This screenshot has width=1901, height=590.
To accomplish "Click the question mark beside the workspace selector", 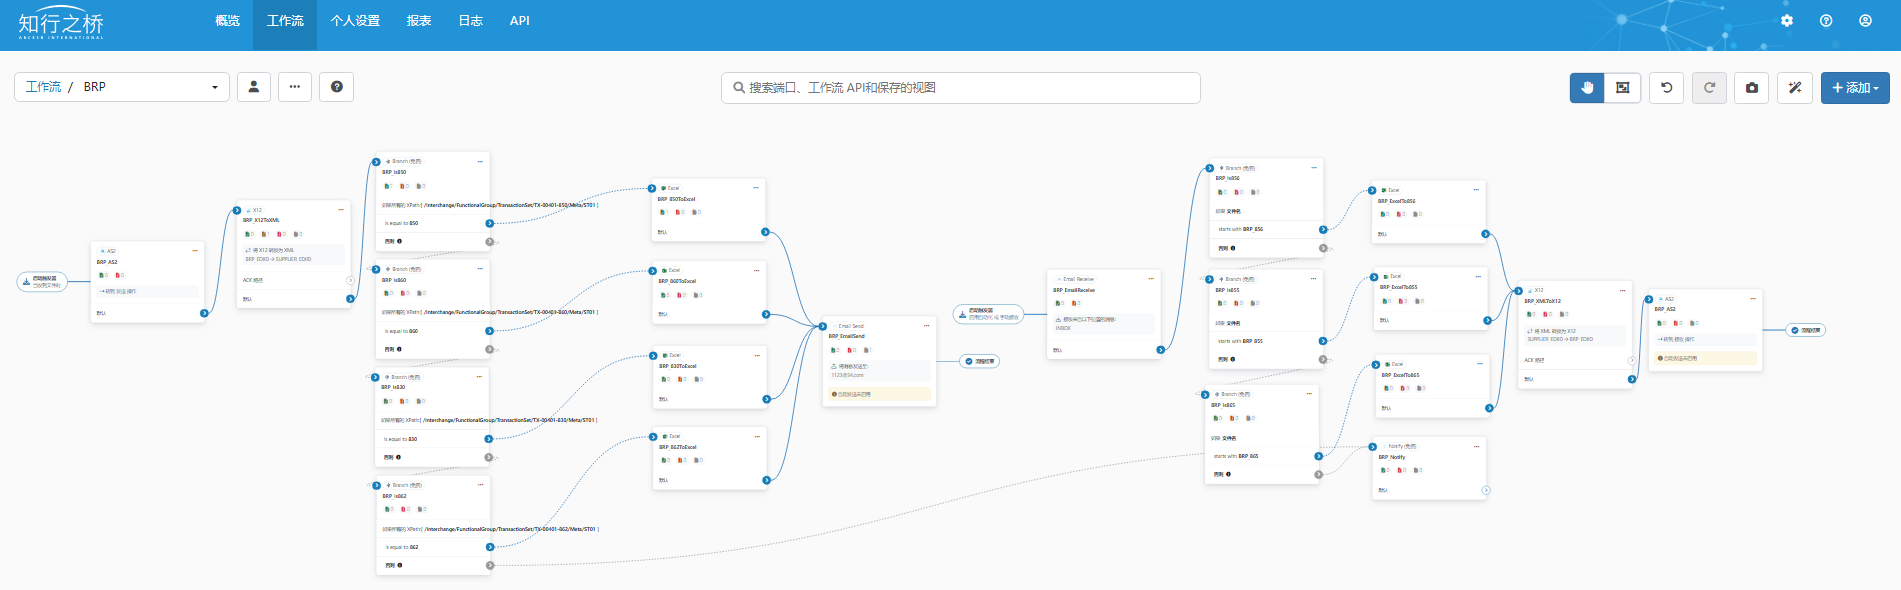I will [x=337, y=87].
